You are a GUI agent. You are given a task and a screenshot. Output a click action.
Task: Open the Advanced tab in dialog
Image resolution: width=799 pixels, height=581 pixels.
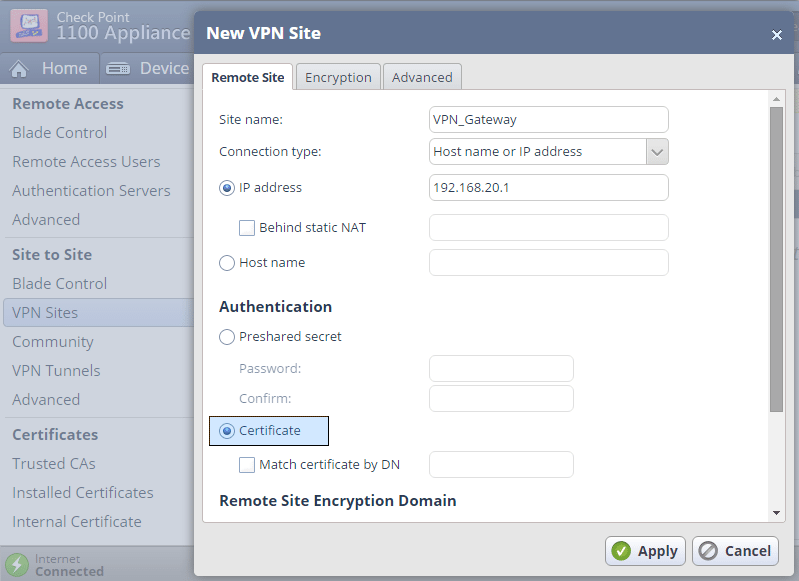coord(422,78)
